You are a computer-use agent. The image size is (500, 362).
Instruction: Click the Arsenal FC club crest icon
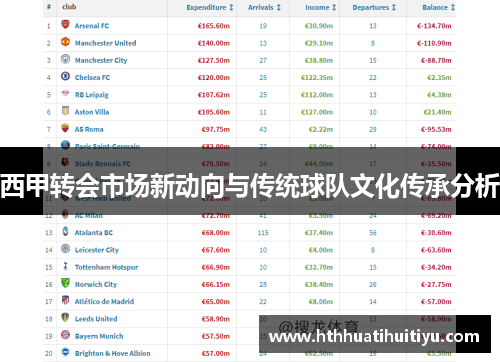[65, 25]
